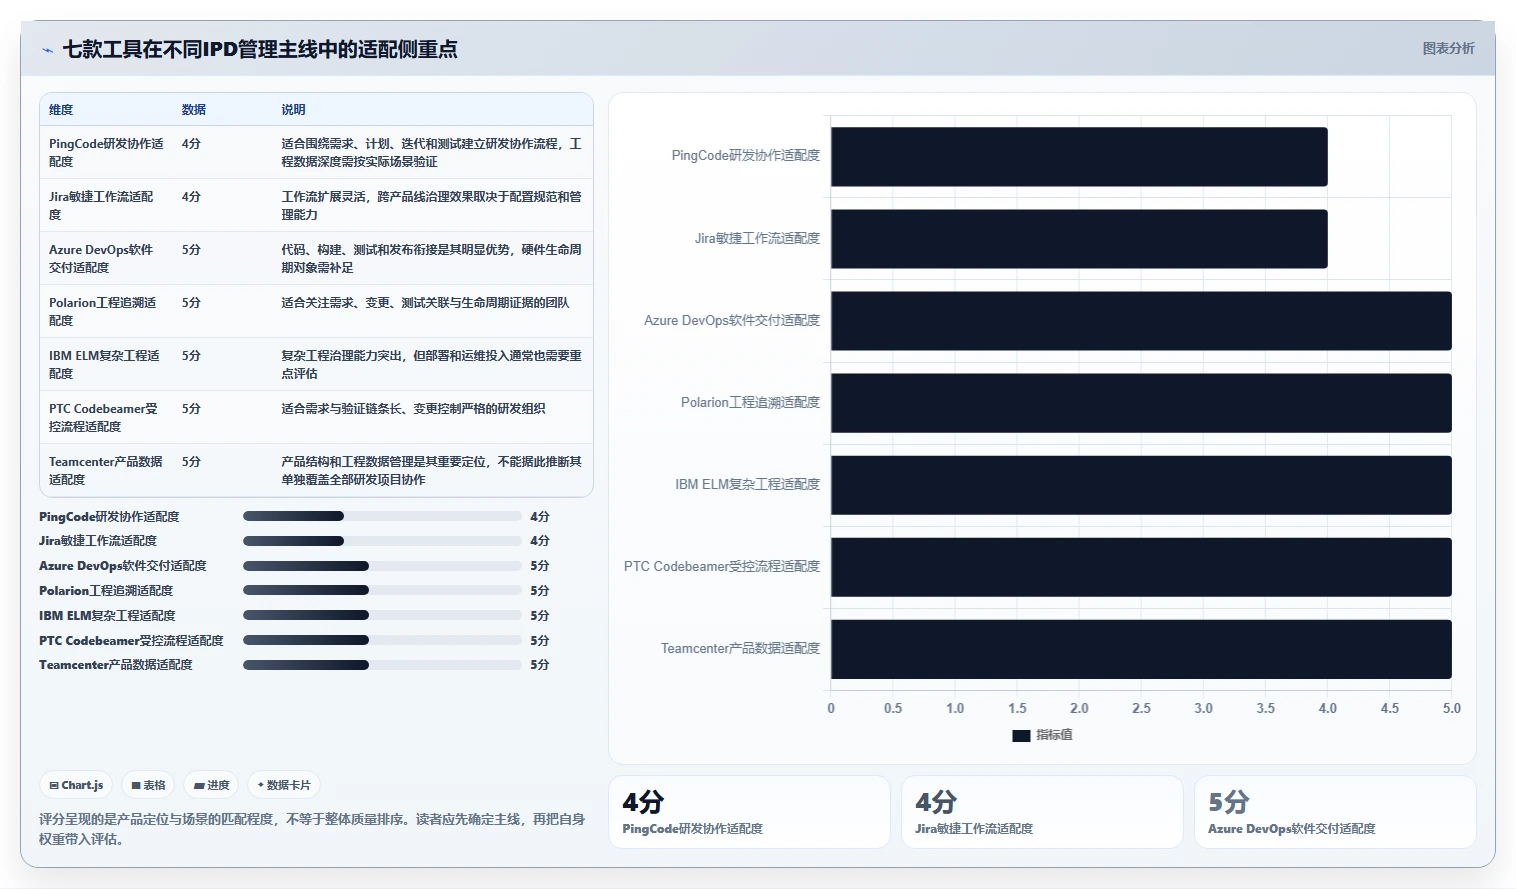Click the Jira敏捷工作流适配度 progress bar

click(x=382, y=540)
